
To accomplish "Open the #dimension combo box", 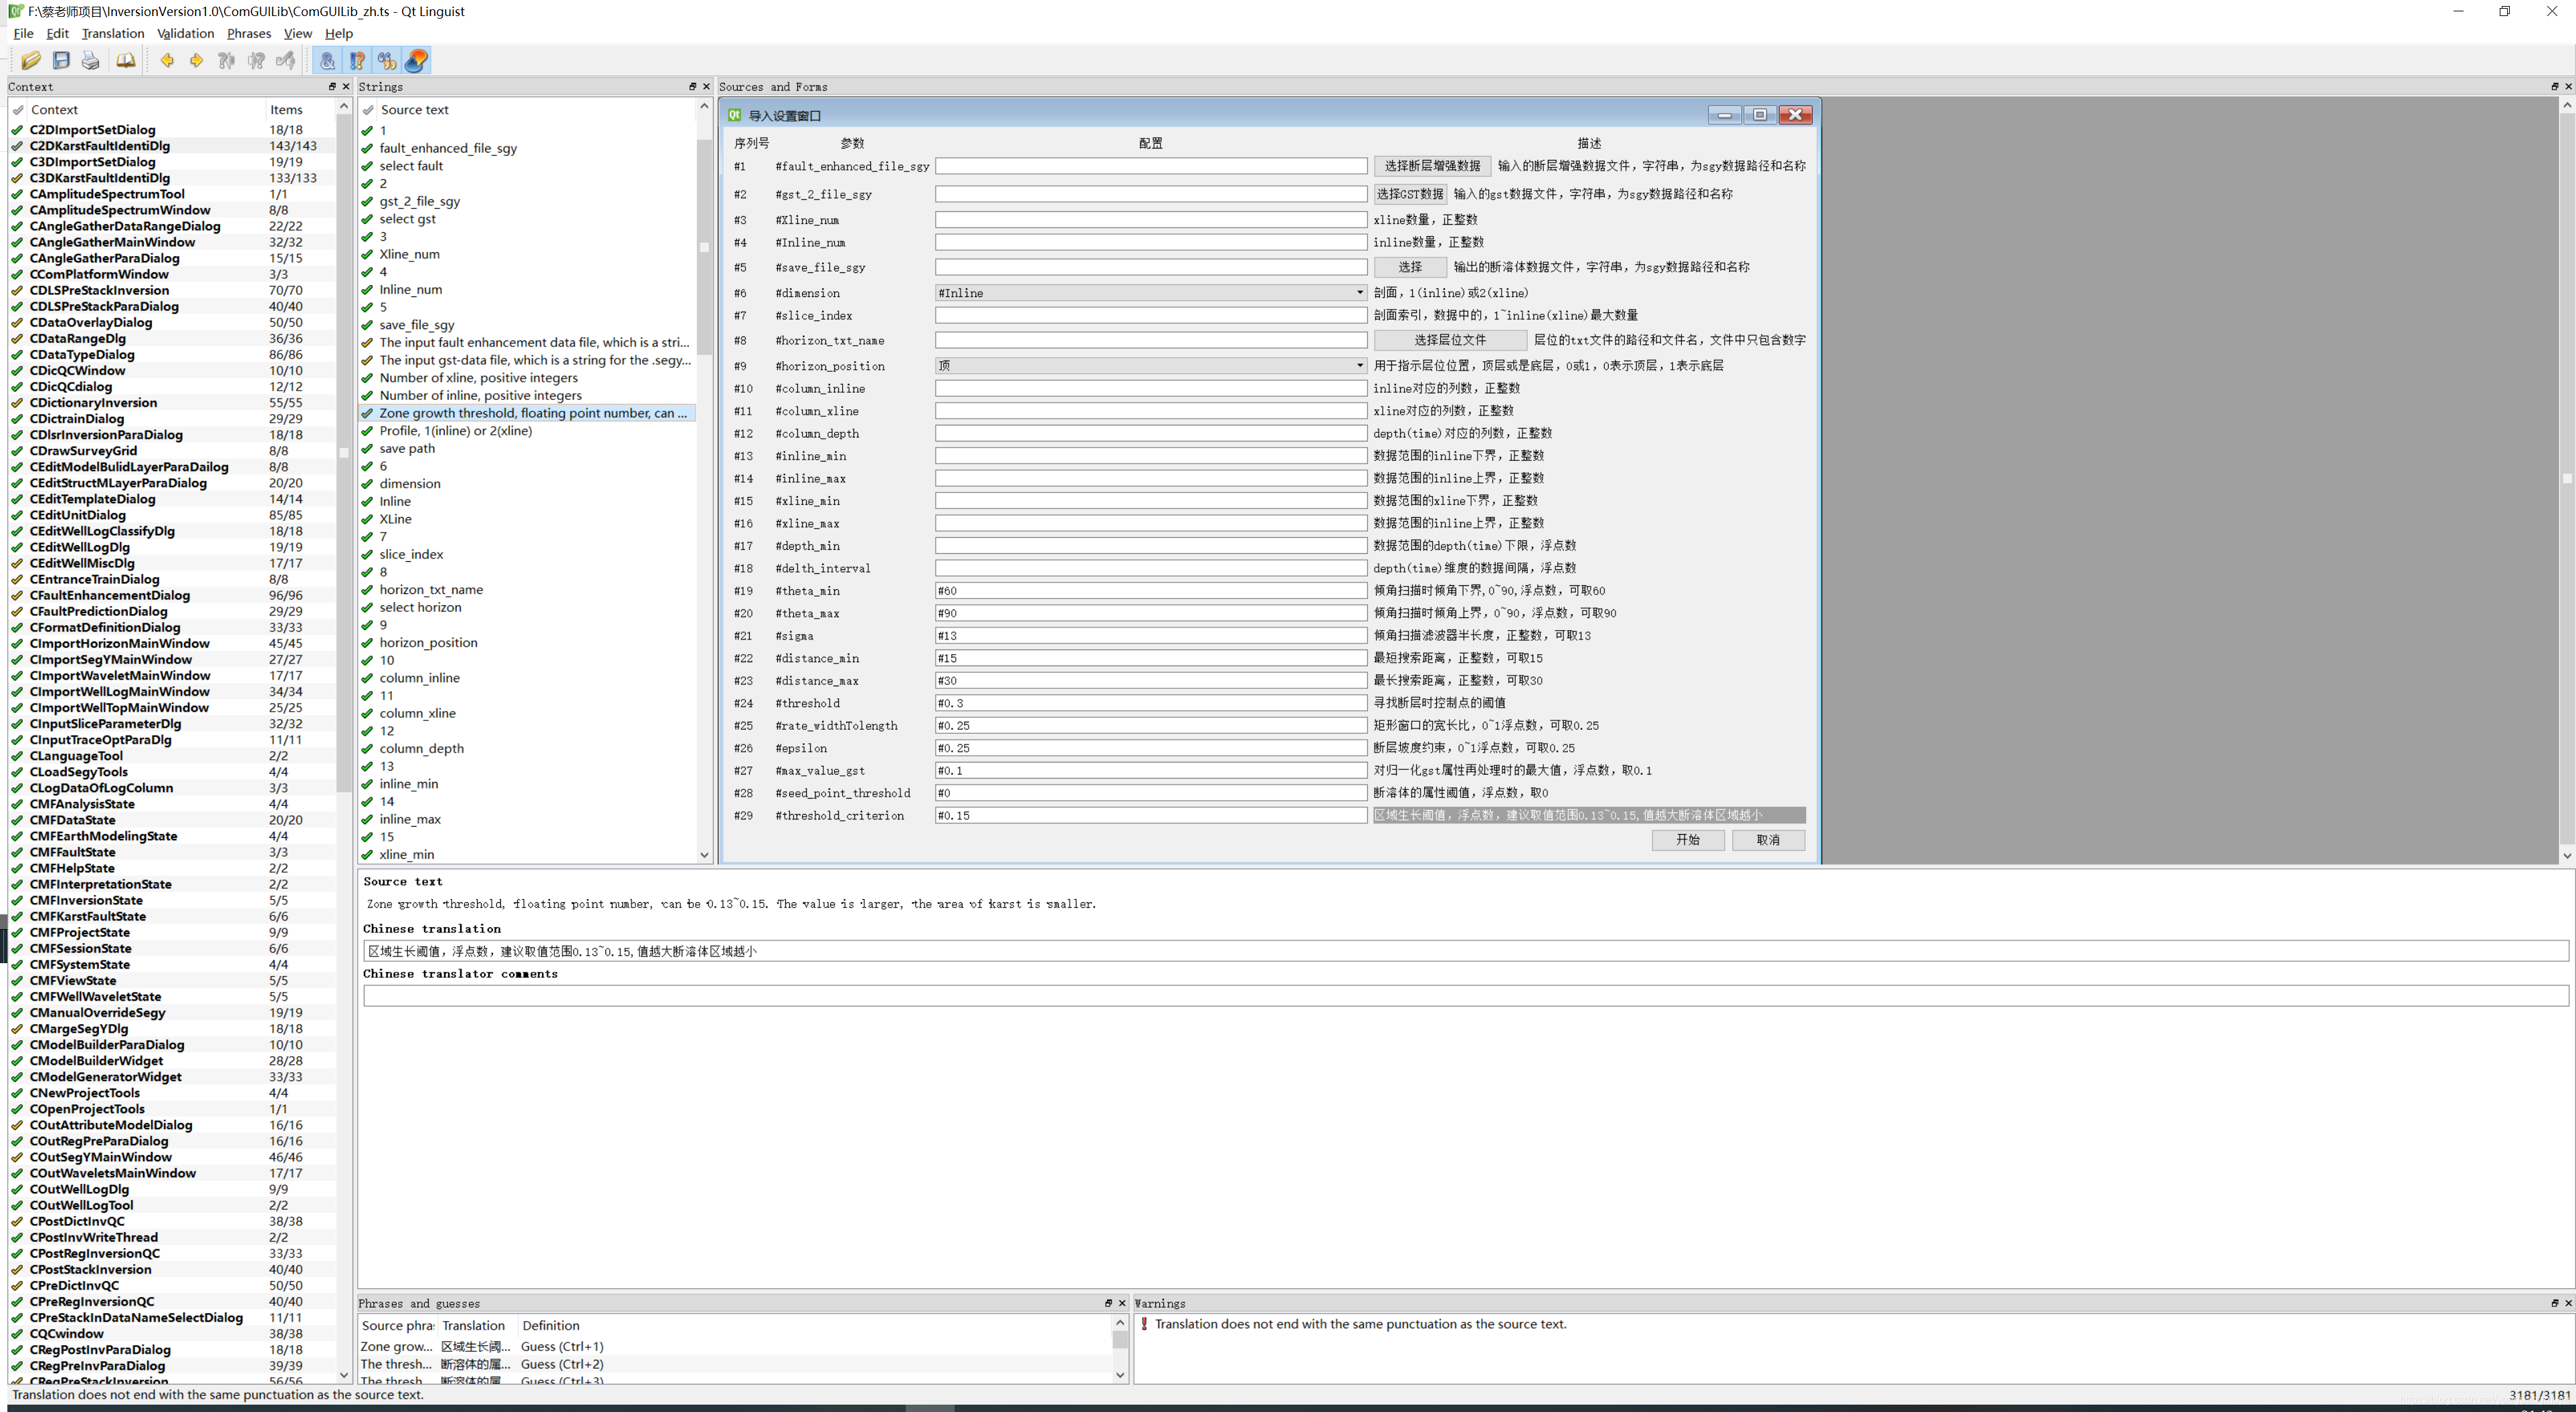I will click(x=1151, y=293).
